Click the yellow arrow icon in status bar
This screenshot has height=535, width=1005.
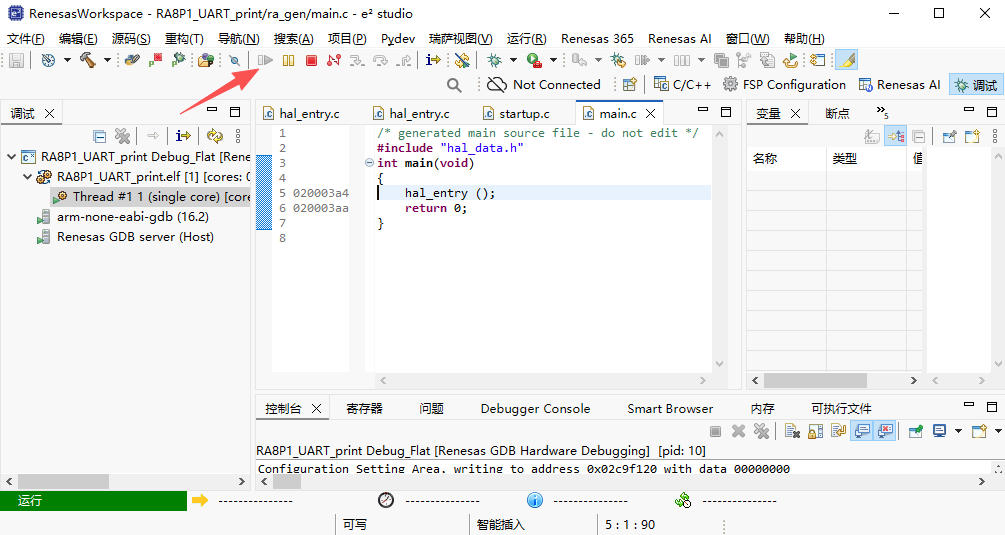coord(200,500)
